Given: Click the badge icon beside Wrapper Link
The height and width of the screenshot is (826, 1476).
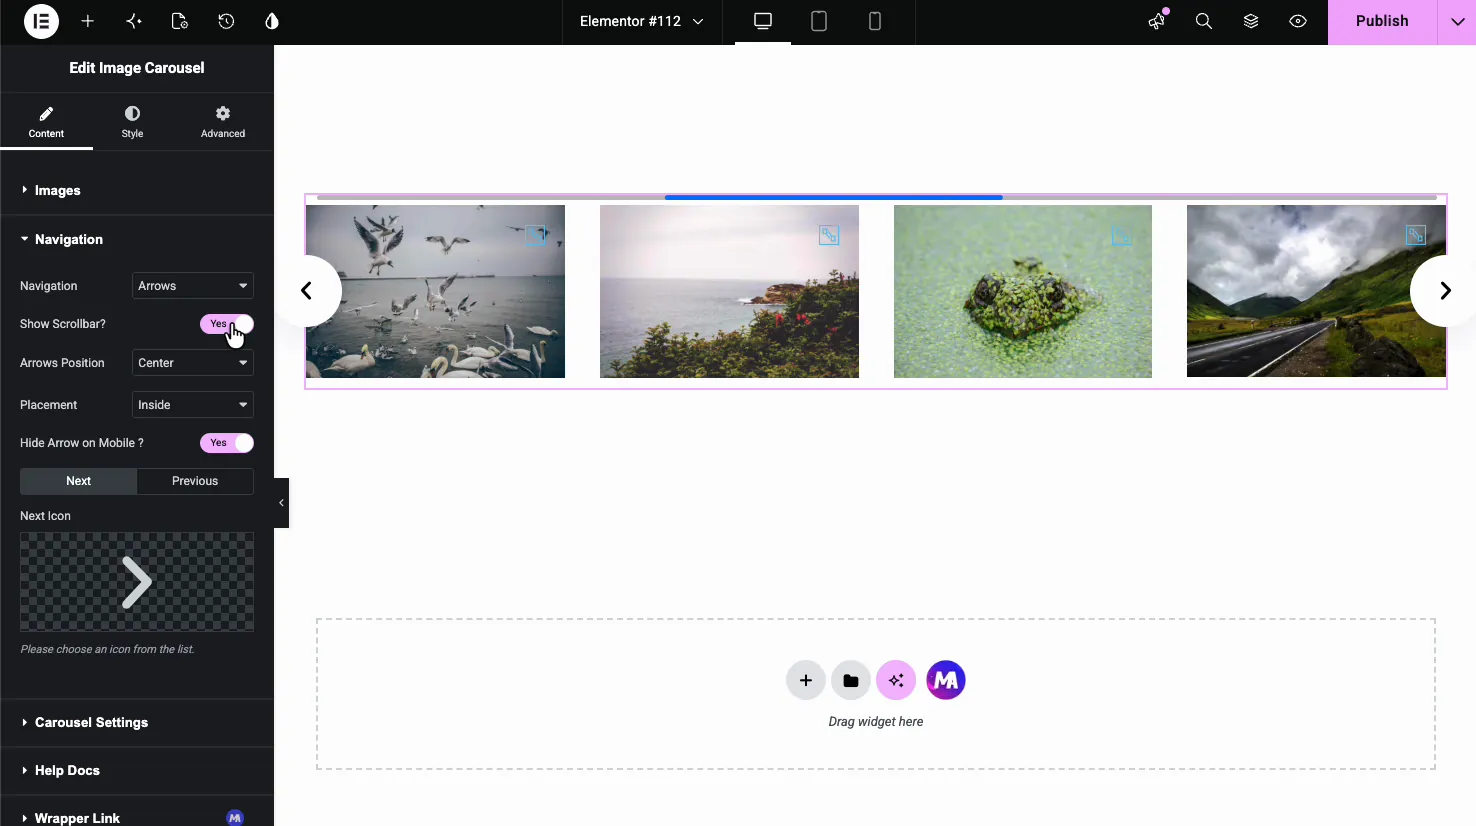Looking at the screenshot, I should pos(235,818).
